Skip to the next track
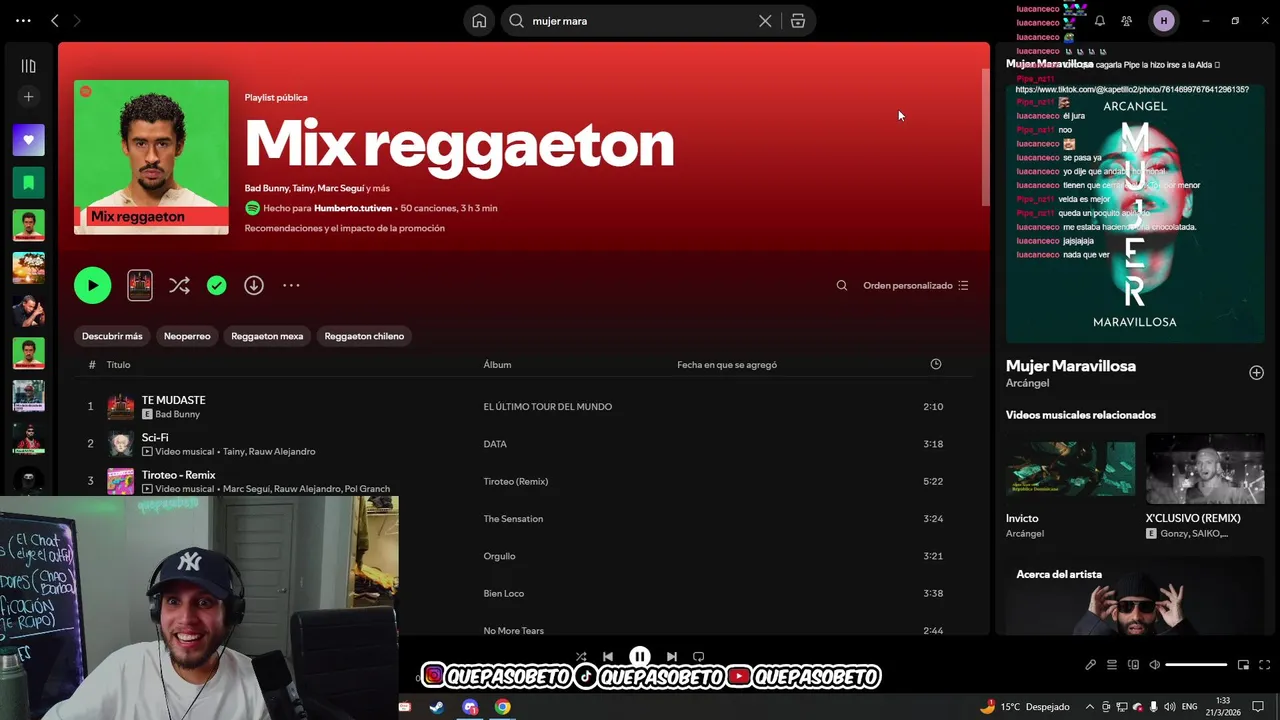This screenshot has width=1280, height=720. pyautogui.click(x=672, y=657)
